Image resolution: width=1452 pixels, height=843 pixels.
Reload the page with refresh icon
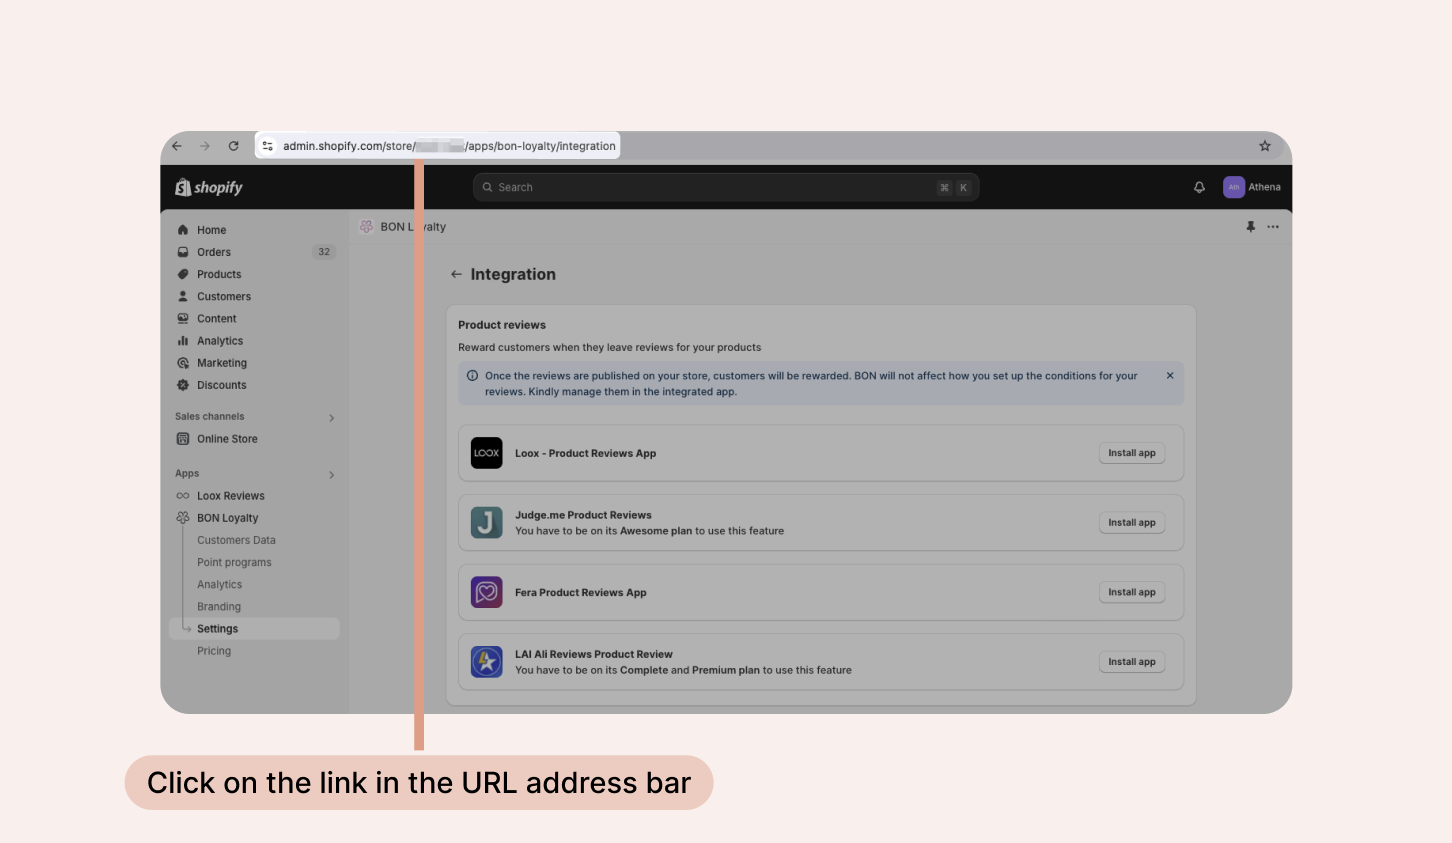click(233, 146)
